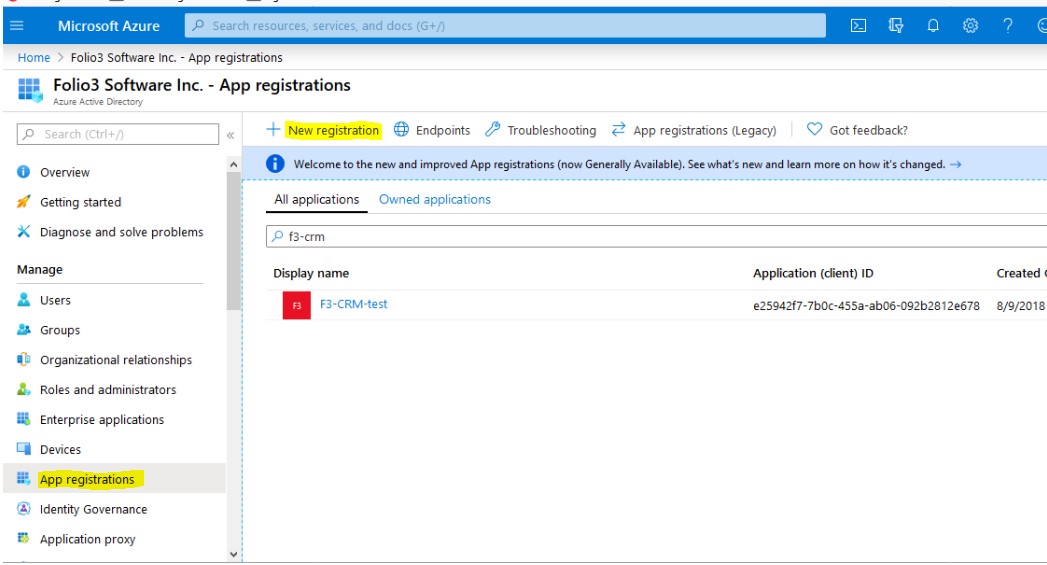Click the sidebar Search (Ctrl+/) box

tap(118, 134)
